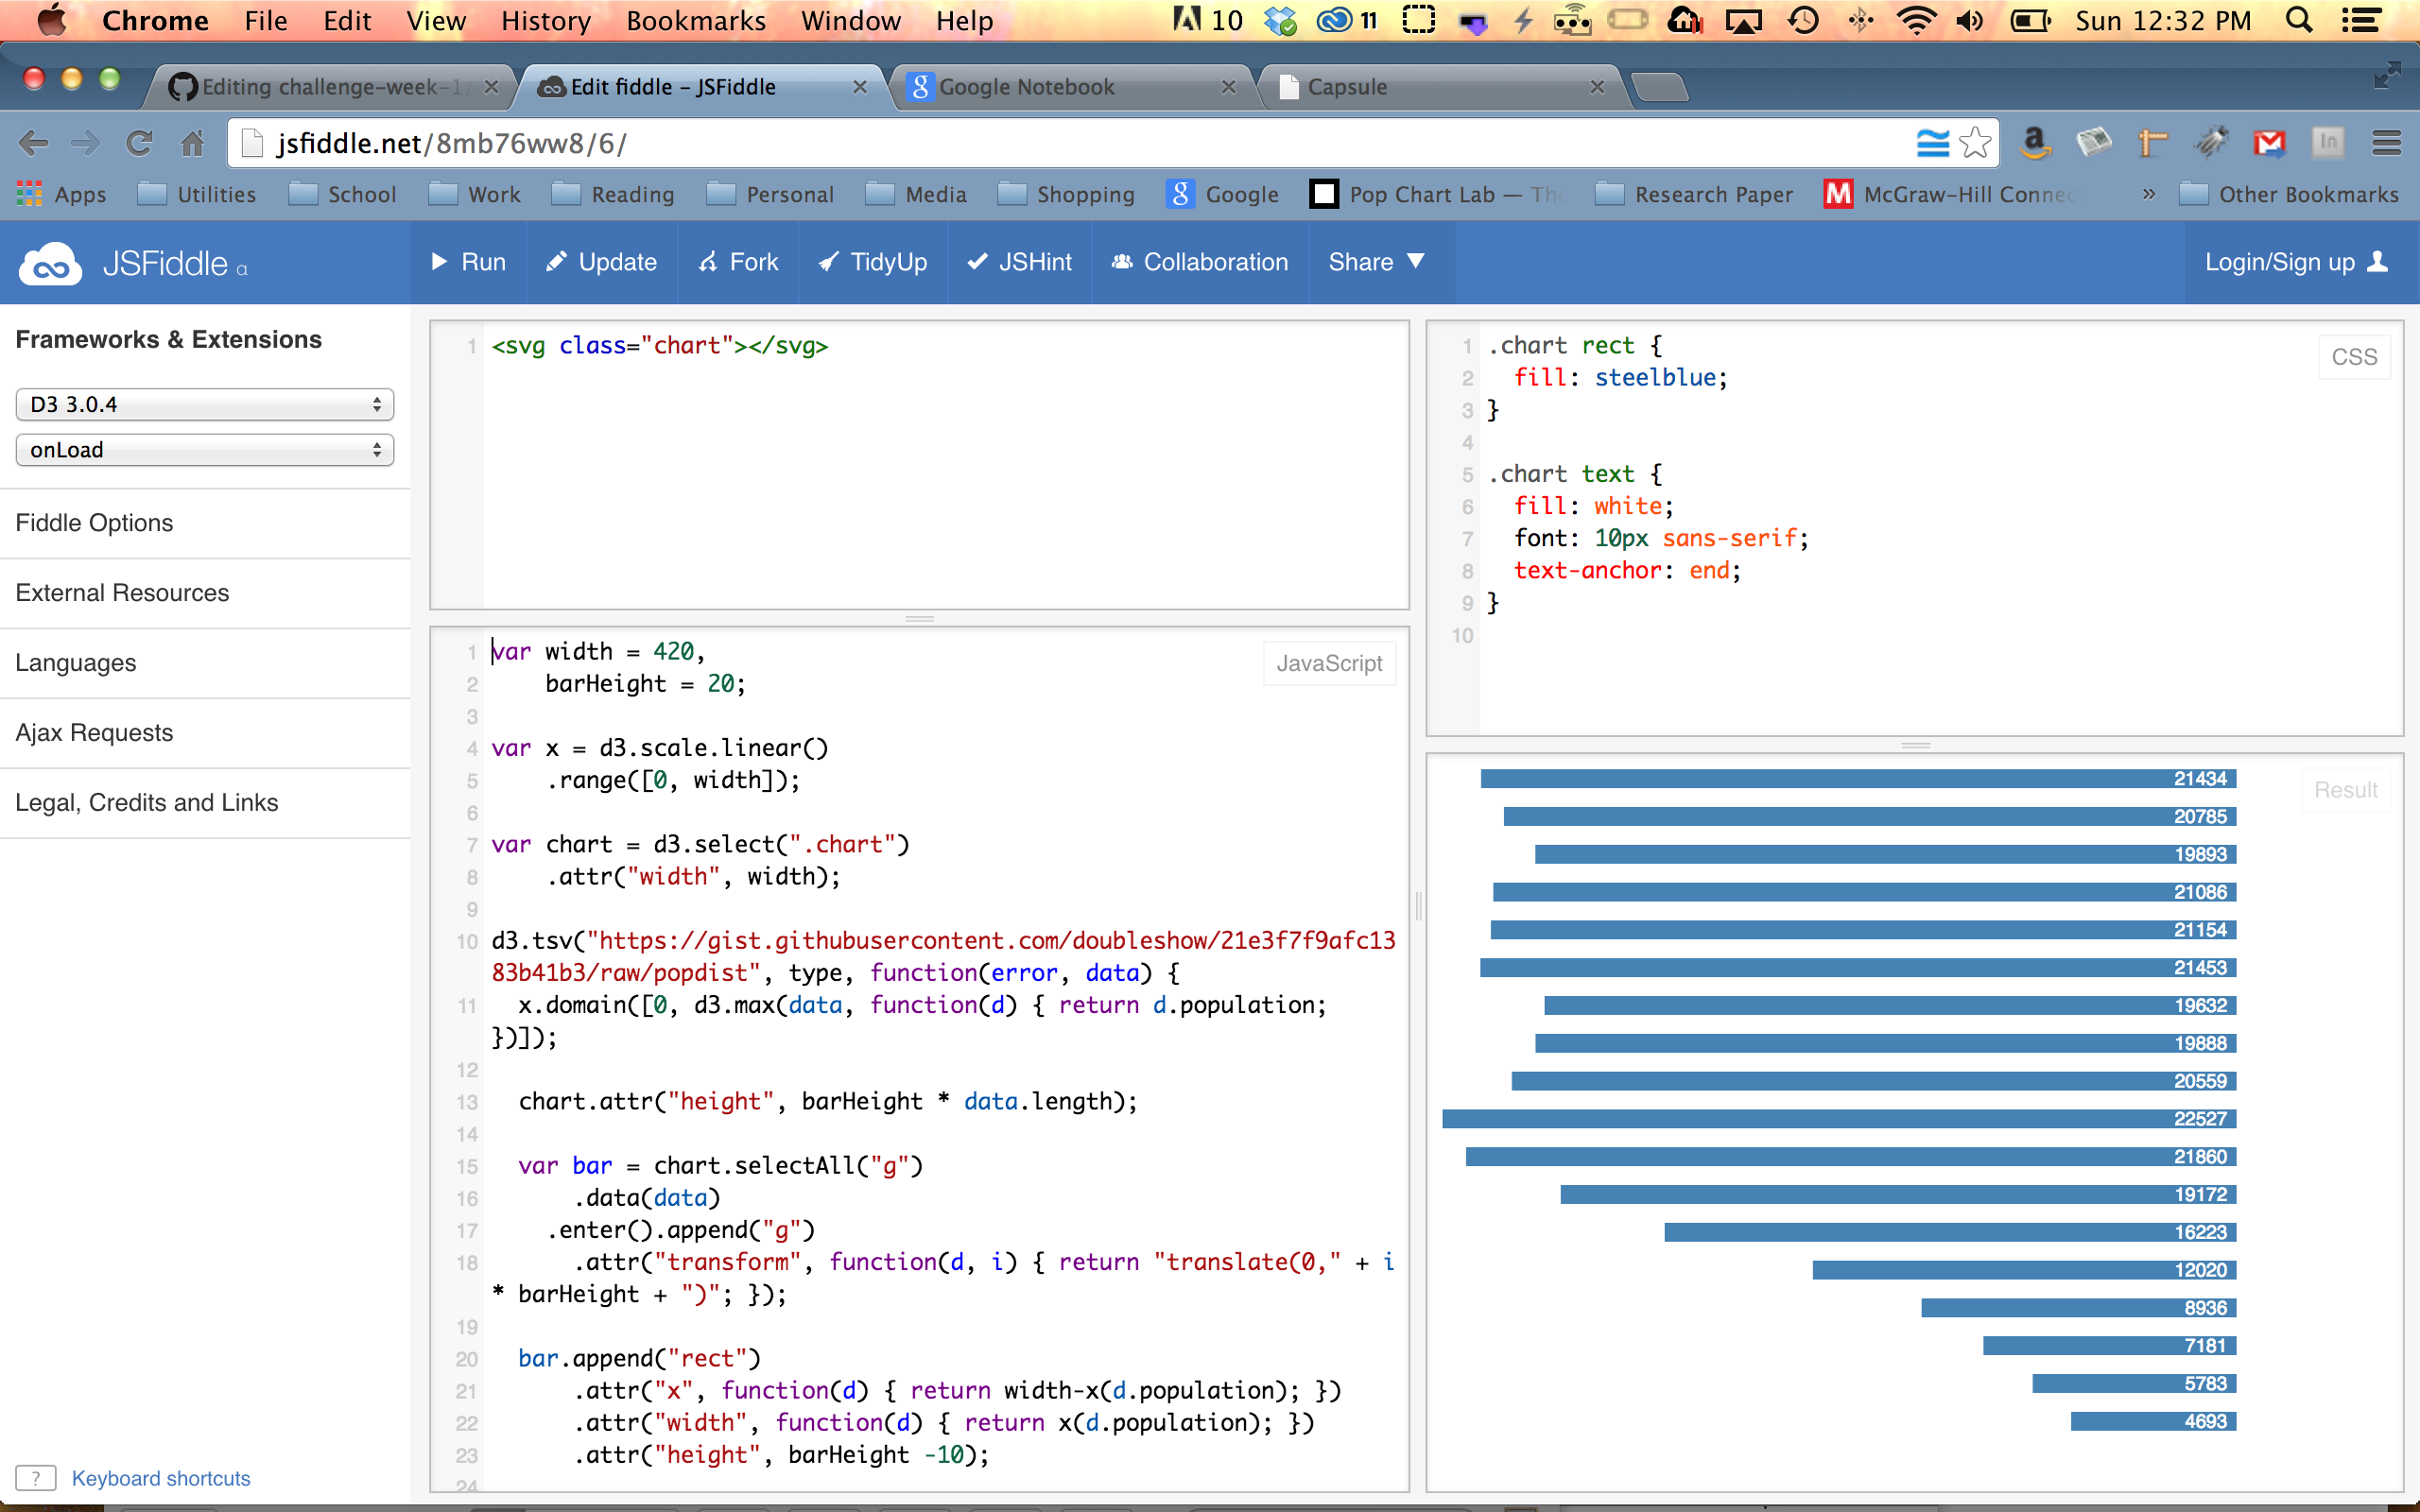Open the School bookmarks folder
Viewport: 2420px width, 1512px height.
pyautogui.click(x=343, y=194)
